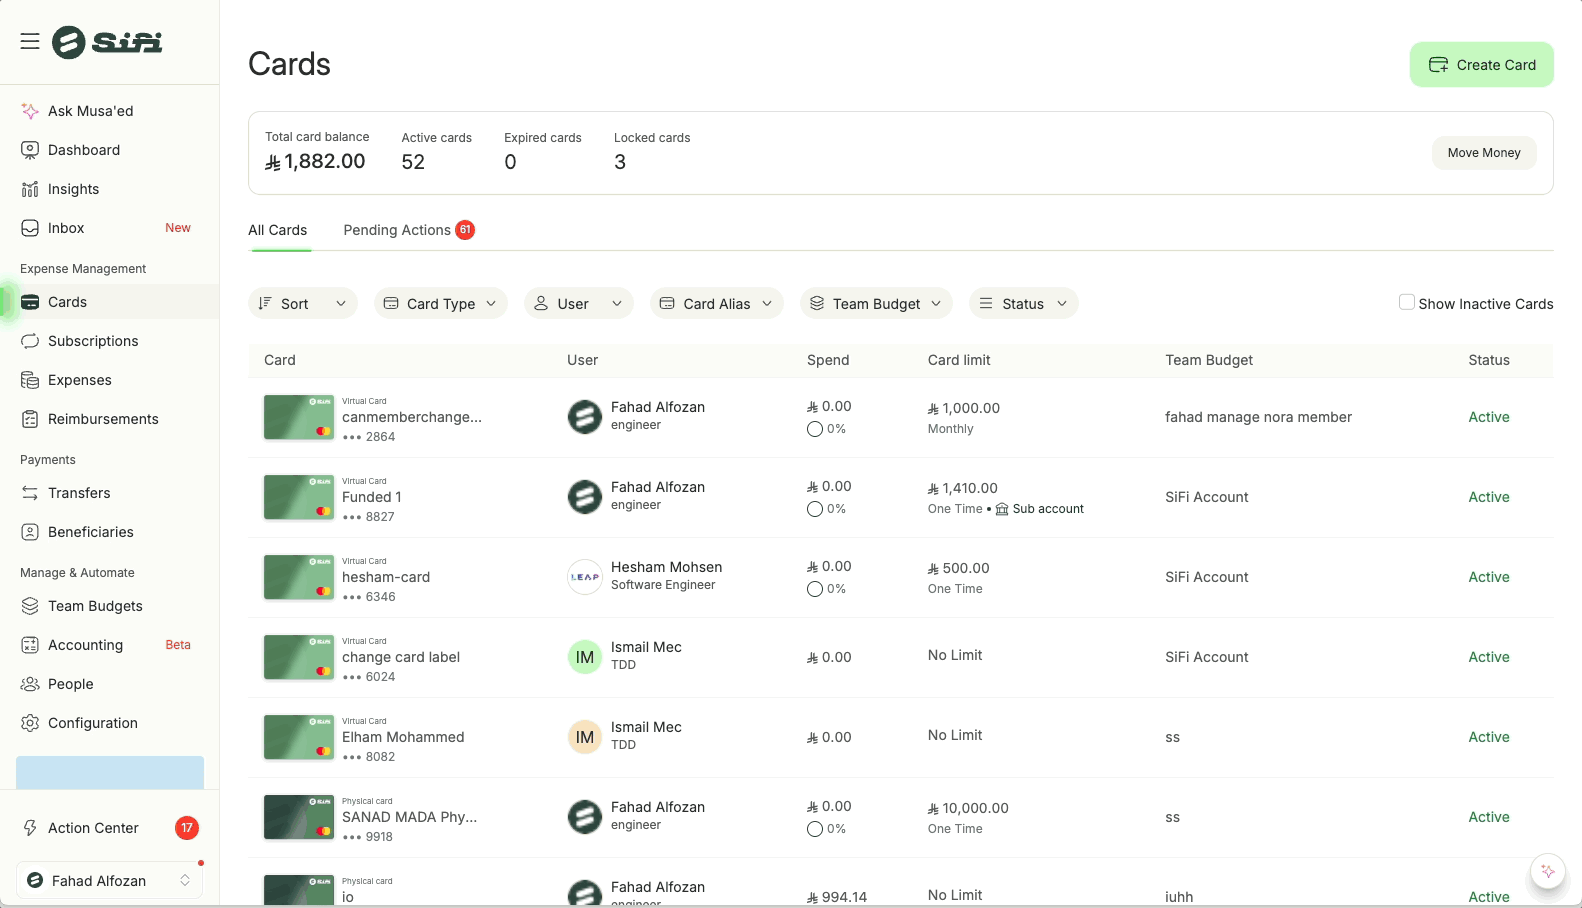1582x908 pixels.
Task: Click the Inbox tray icon
Action: 30,228
